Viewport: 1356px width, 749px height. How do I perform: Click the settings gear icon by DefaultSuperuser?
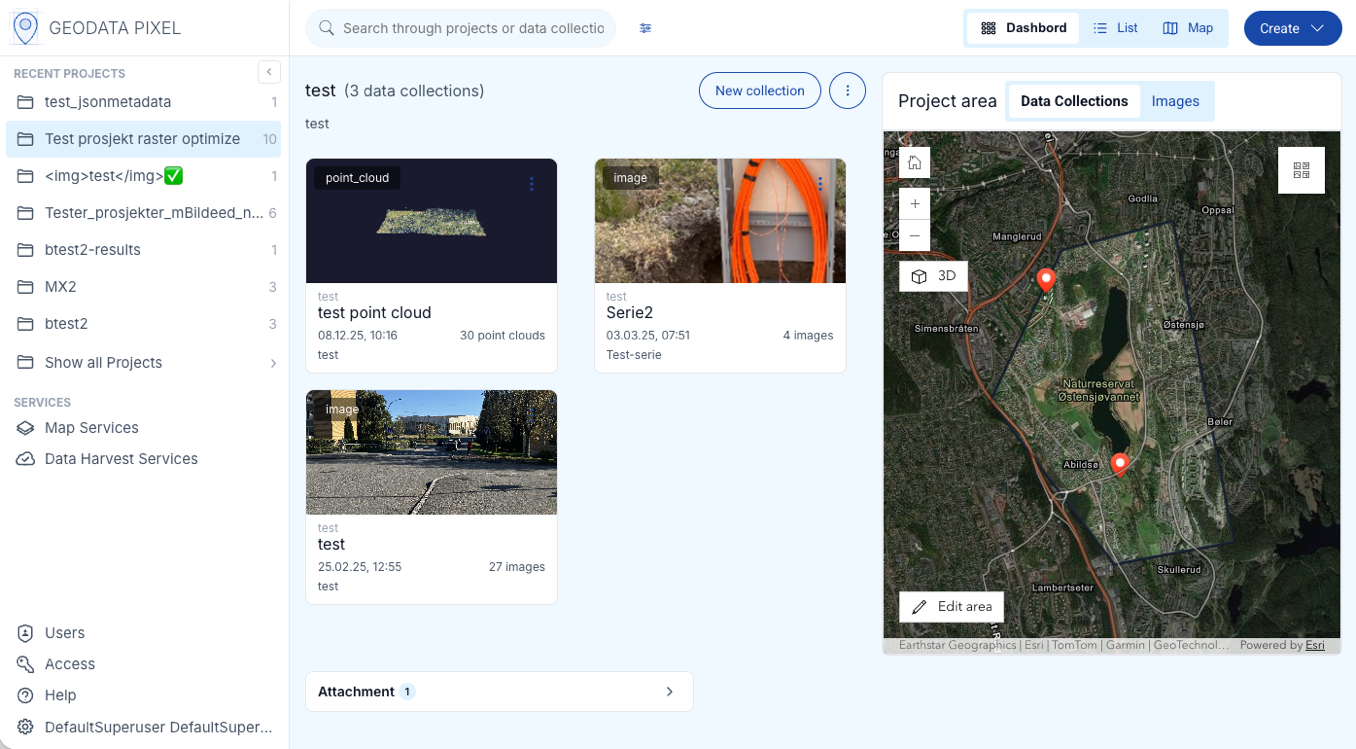[26, 727]
